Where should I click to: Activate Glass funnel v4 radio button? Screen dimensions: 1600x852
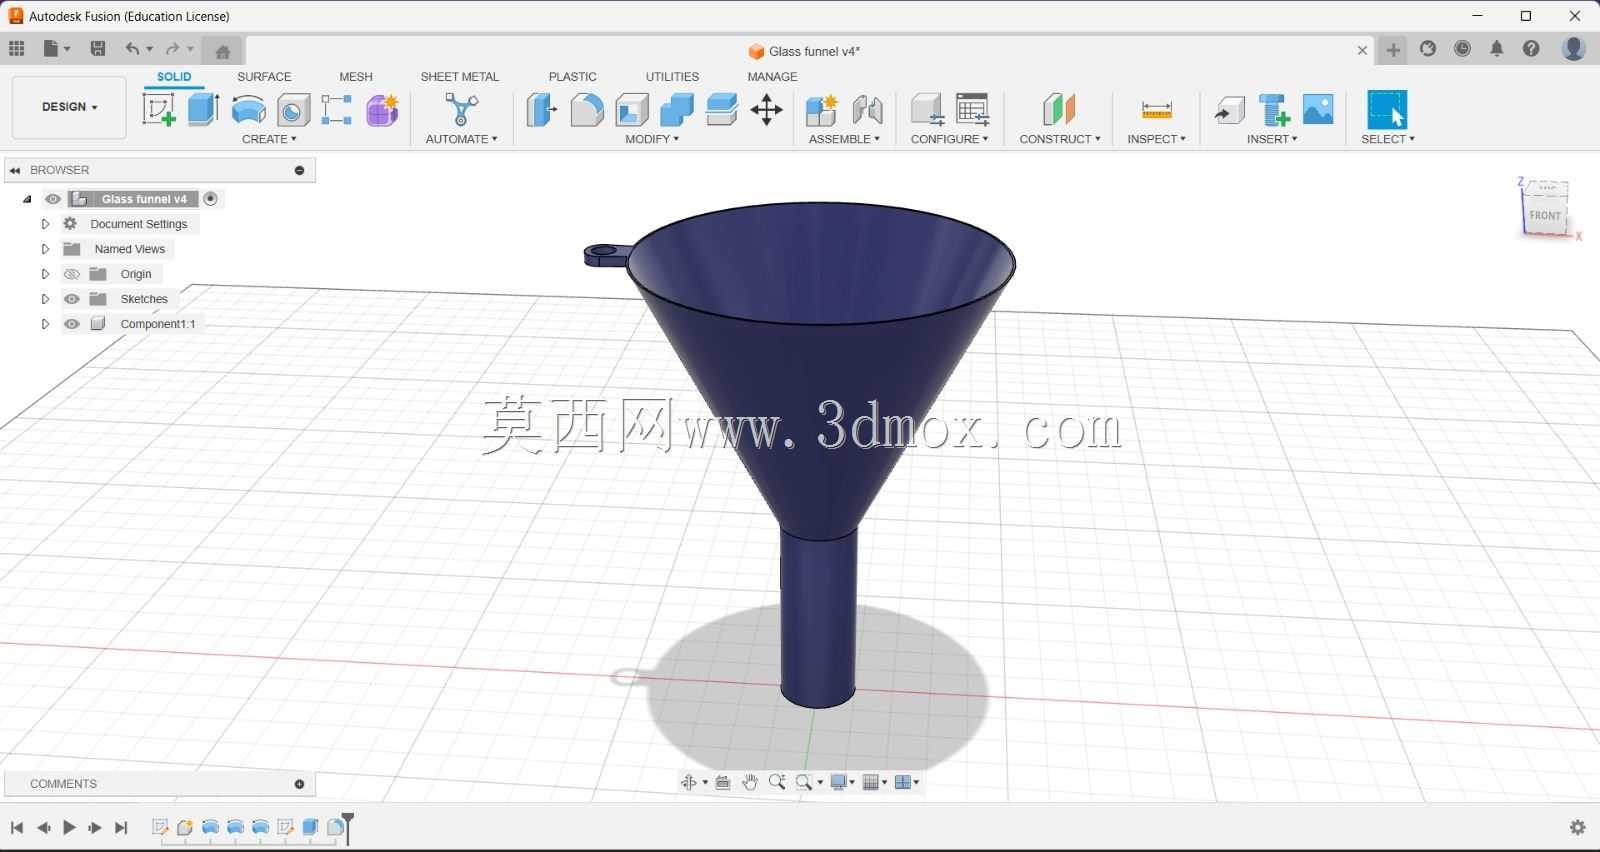click(211, 199)
